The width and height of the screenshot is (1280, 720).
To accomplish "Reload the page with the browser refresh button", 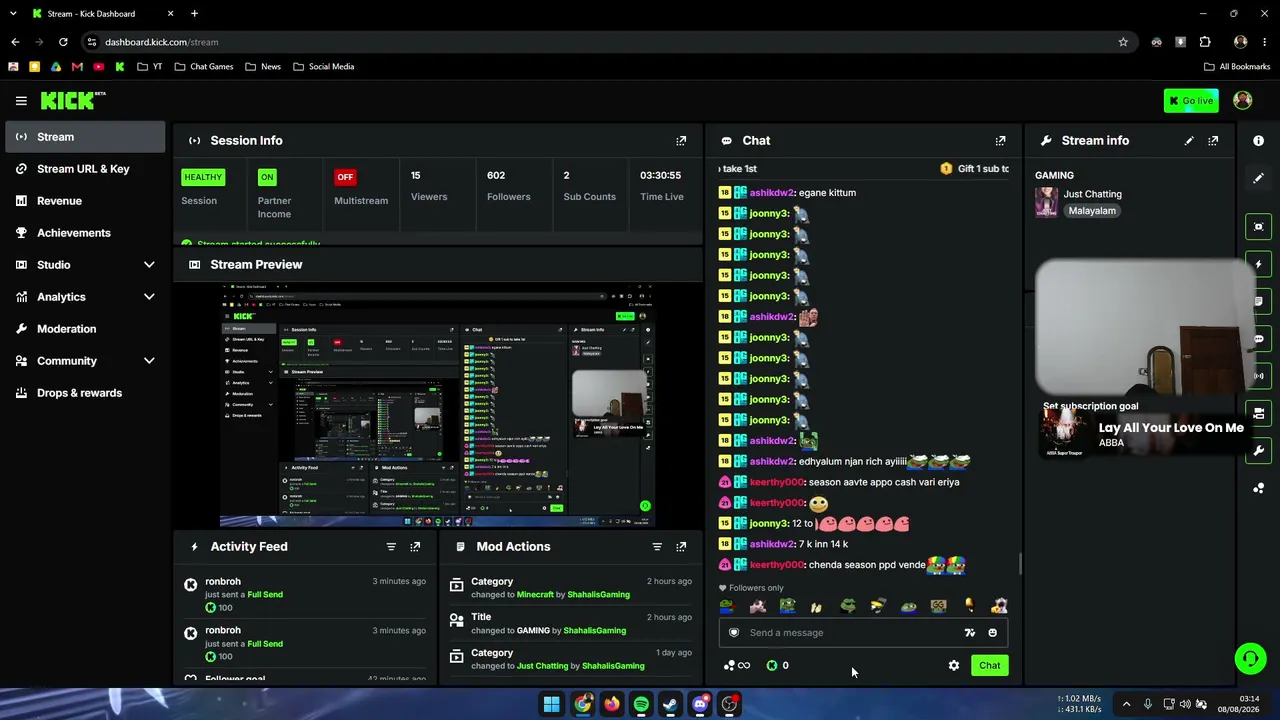I will point(63,42).
